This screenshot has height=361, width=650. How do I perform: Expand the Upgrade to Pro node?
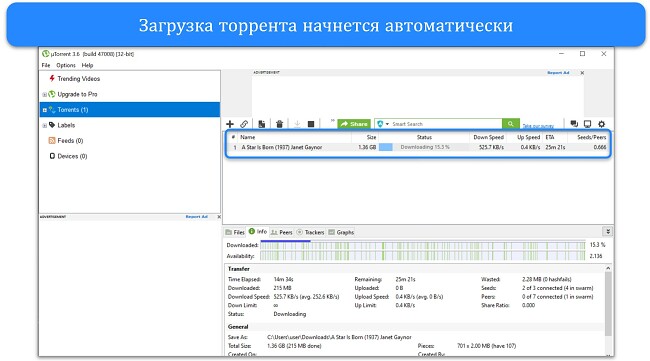[x=44, y=94]
